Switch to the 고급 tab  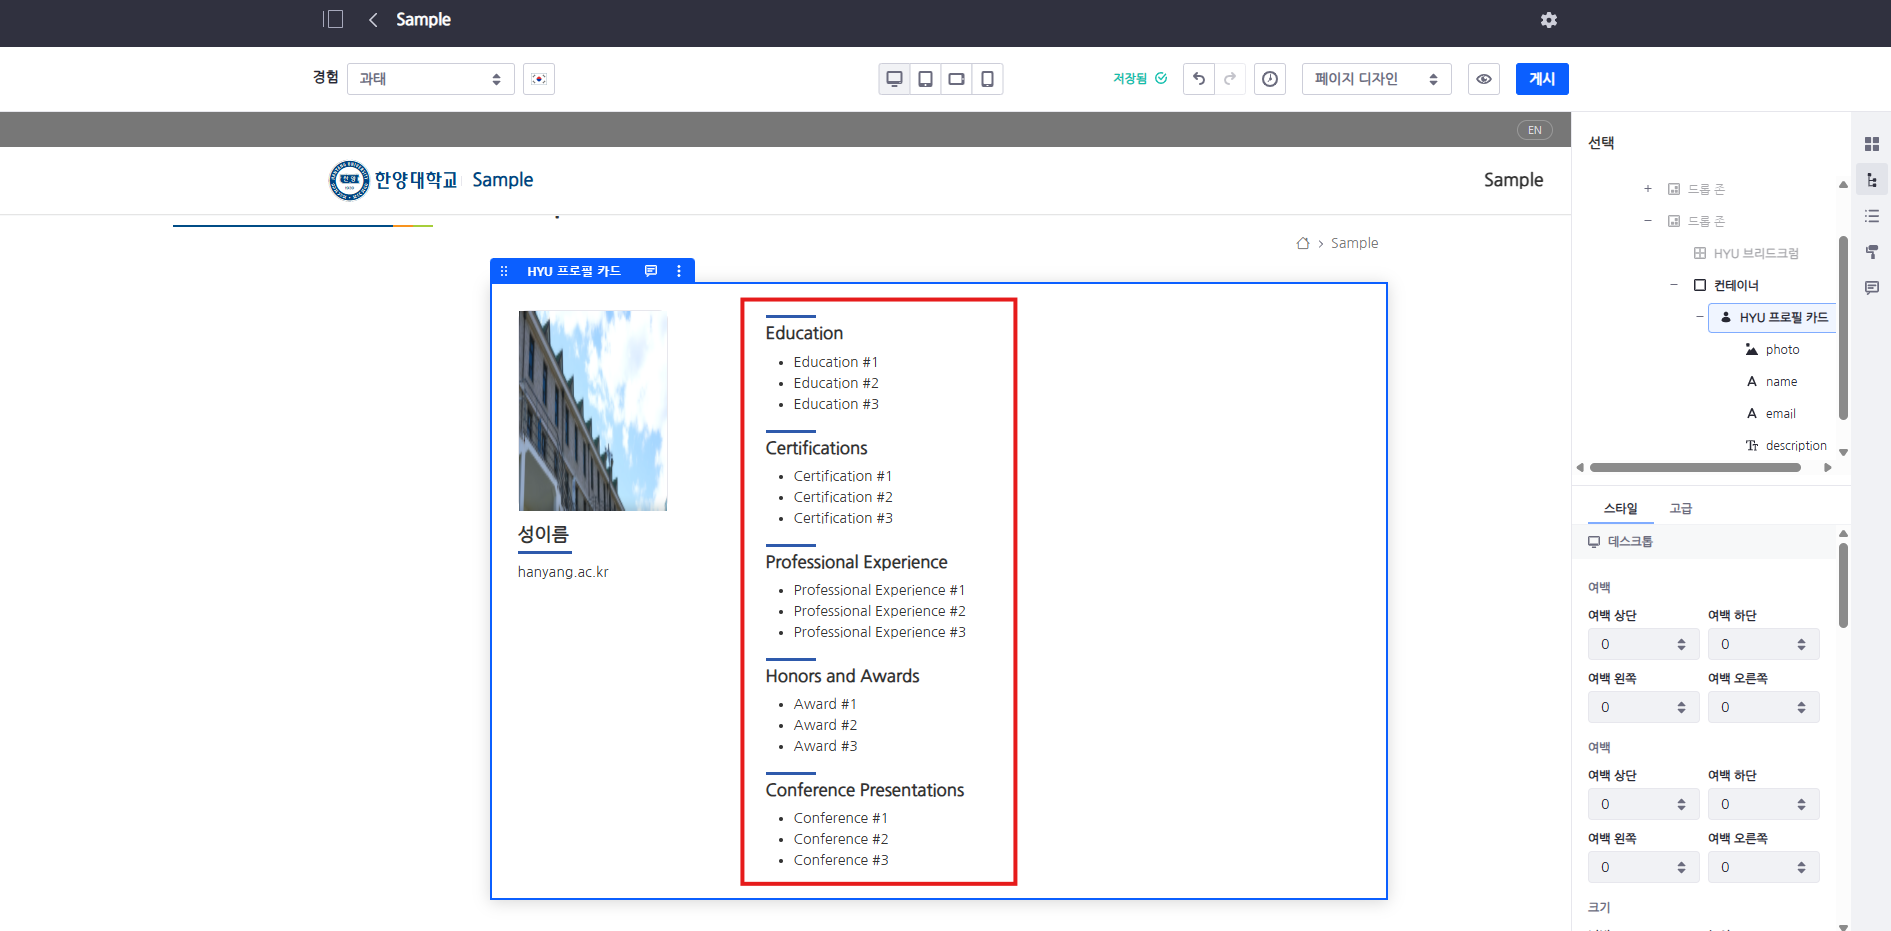(1680, 509)
